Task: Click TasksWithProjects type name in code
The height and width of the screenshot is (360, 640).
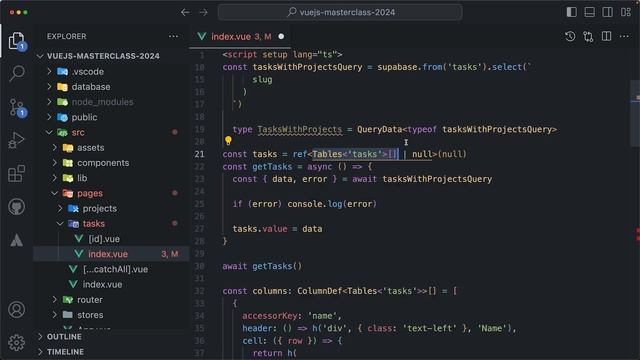Action: click(300, 129)
